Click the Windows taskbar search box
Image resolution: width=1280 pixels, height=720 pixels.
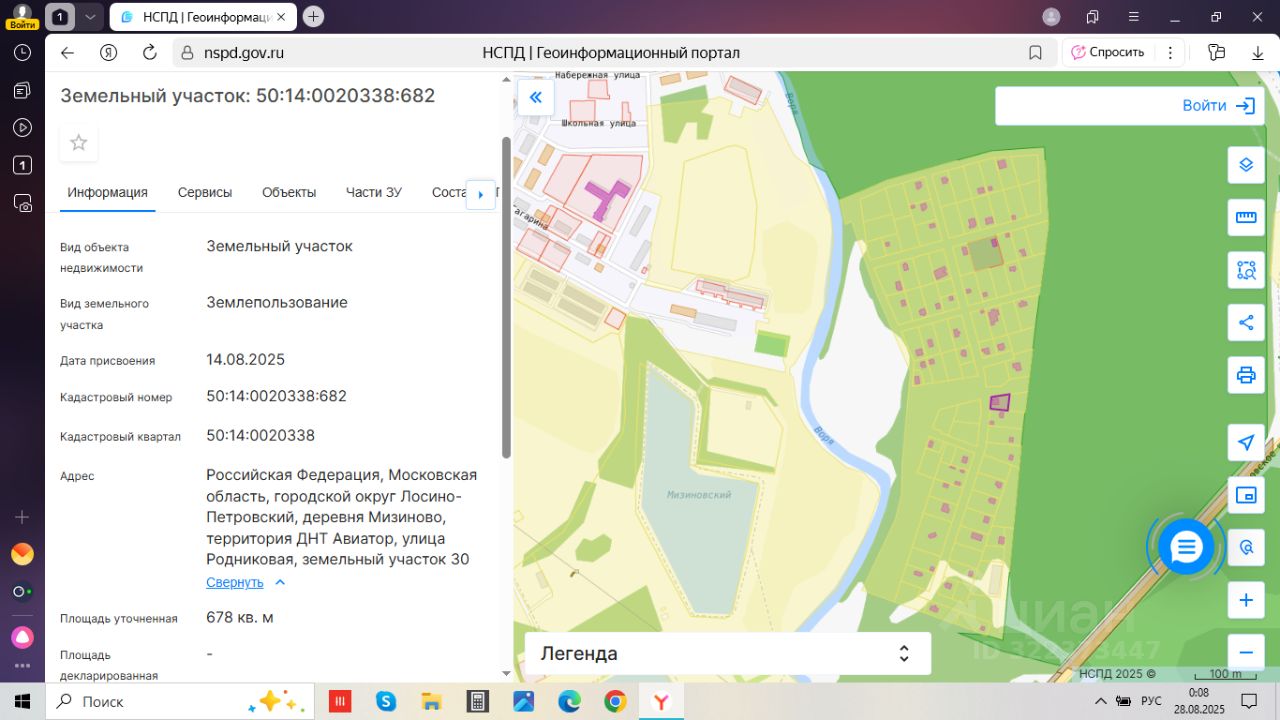click(x=150, y=702)
